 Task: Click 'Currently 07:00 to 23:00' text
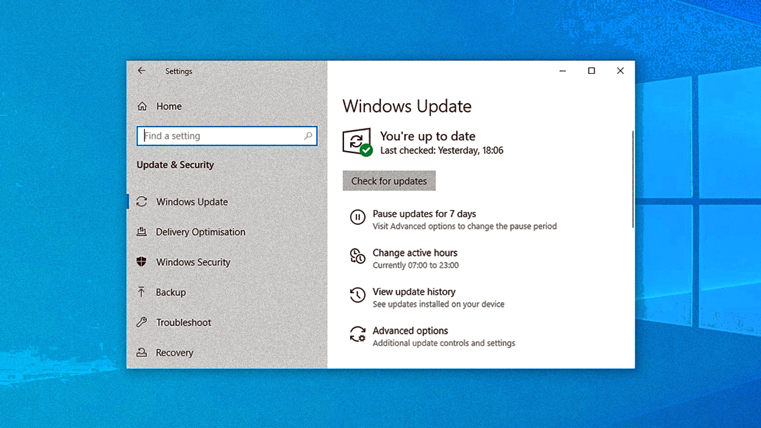415,265
